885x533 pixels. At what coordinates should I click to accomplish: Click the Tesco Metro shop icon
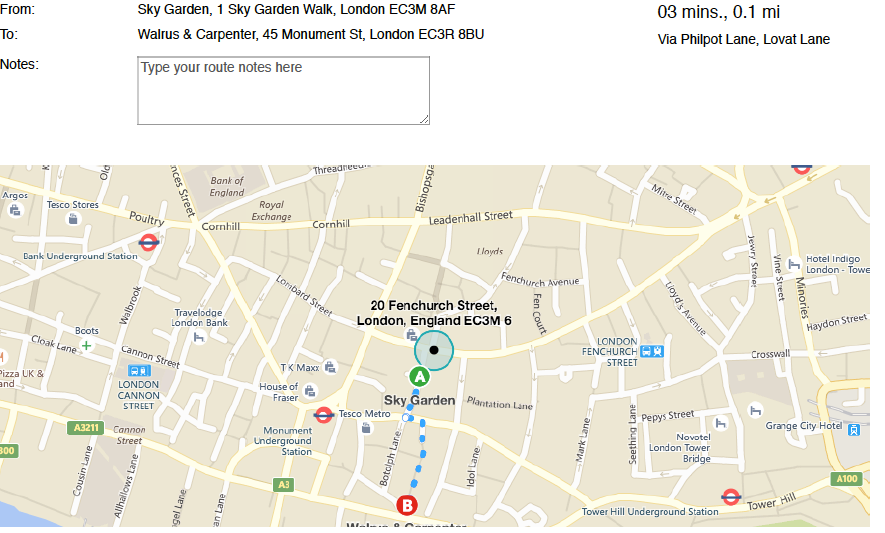pyautogui.click(x=366, y=429)
